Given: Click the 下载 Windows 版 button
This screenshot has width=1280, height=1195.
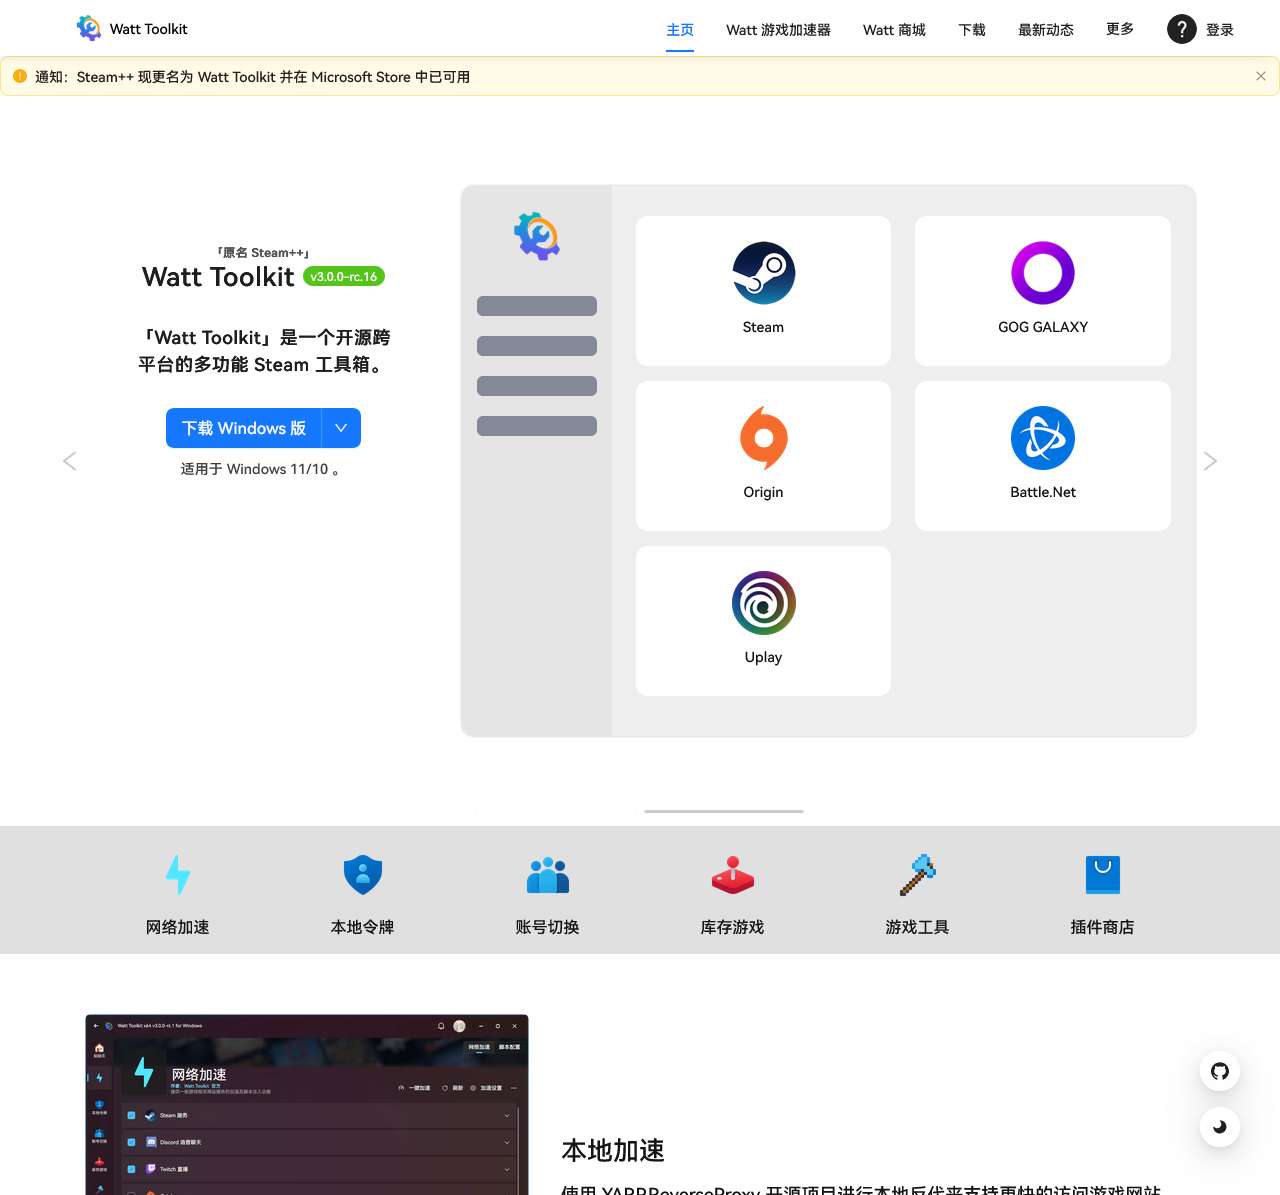Looking at the screenshot, I should (244, 428).
